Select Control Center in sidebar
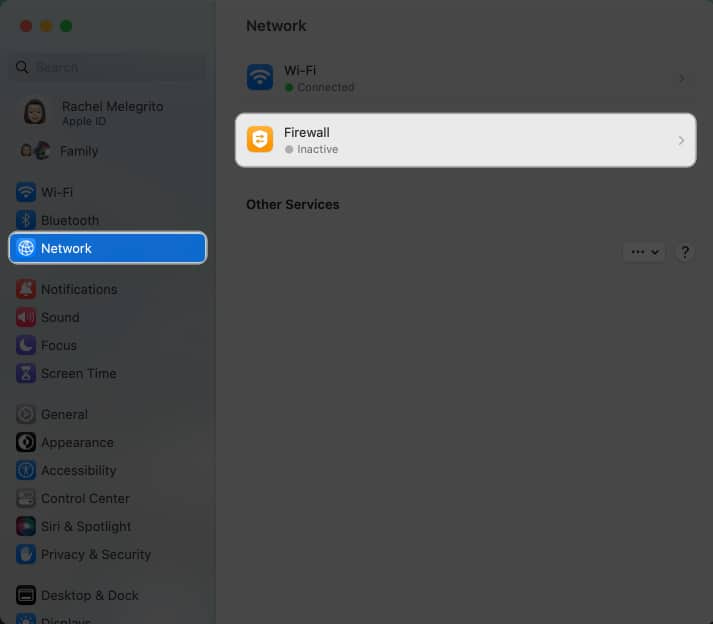The image size is (713, 624). coord(85,498)
